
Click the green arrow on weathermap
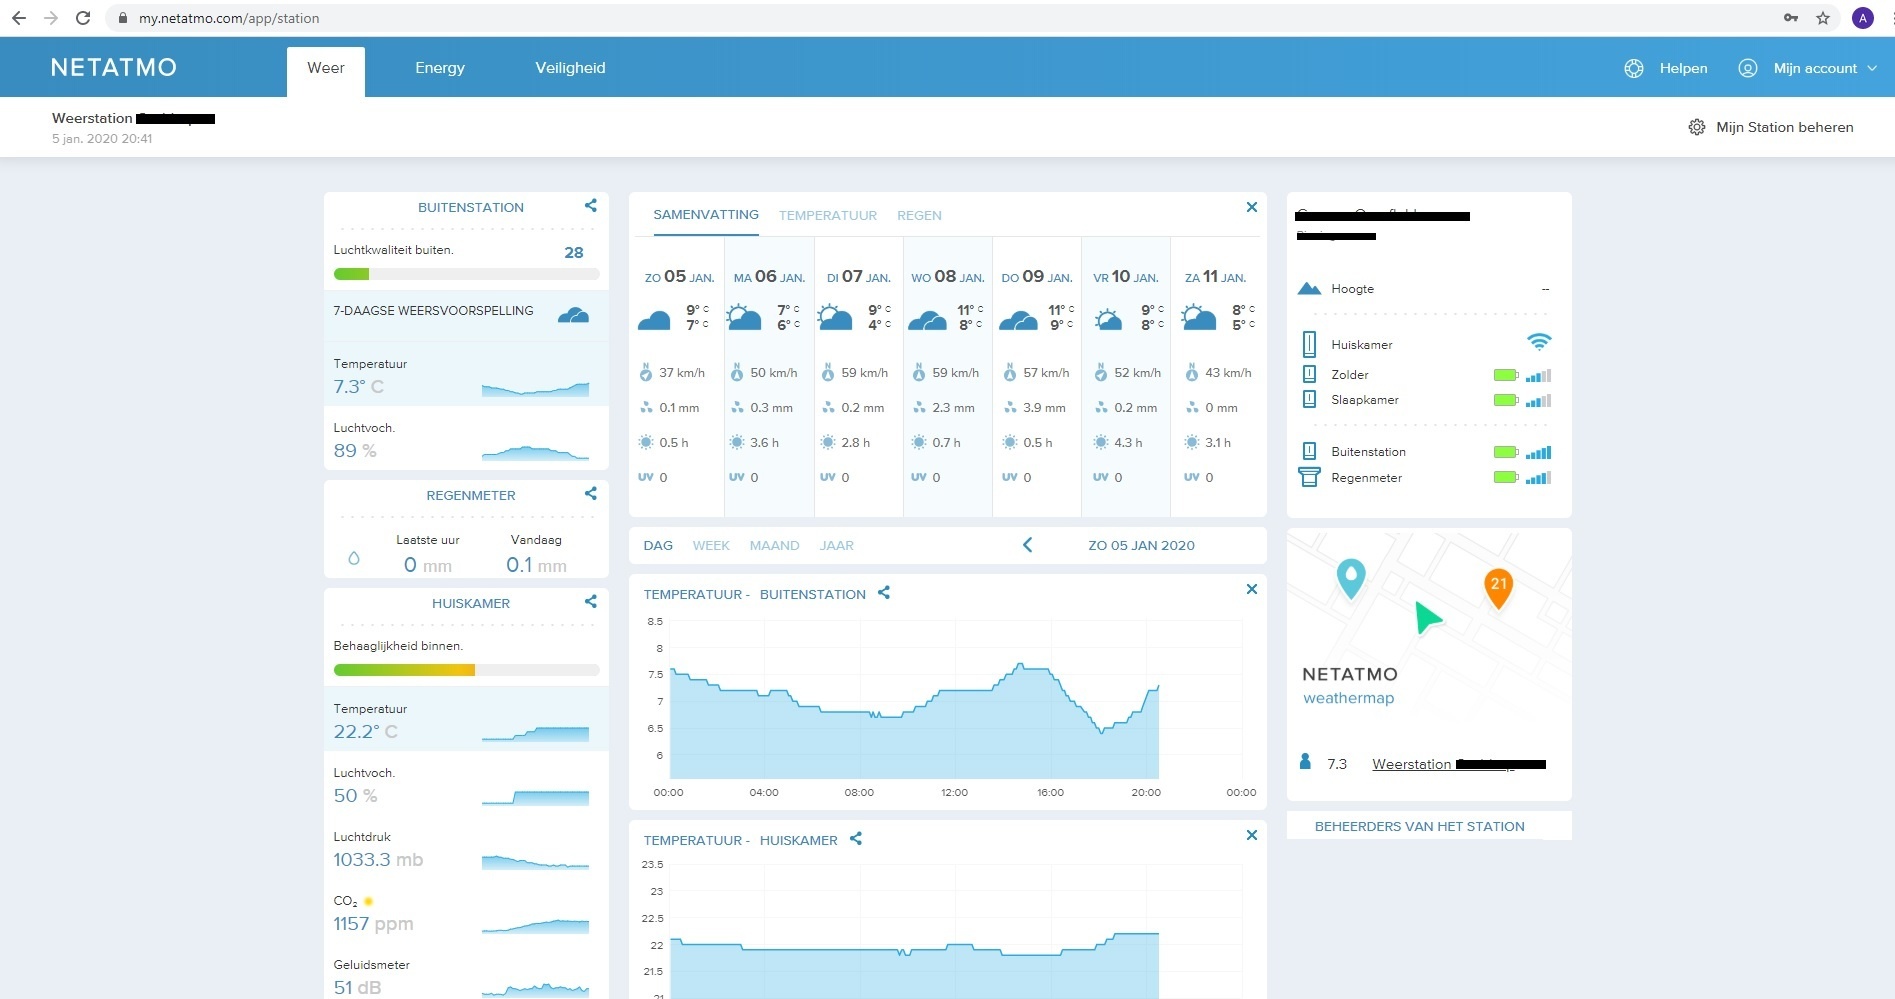1427,618
